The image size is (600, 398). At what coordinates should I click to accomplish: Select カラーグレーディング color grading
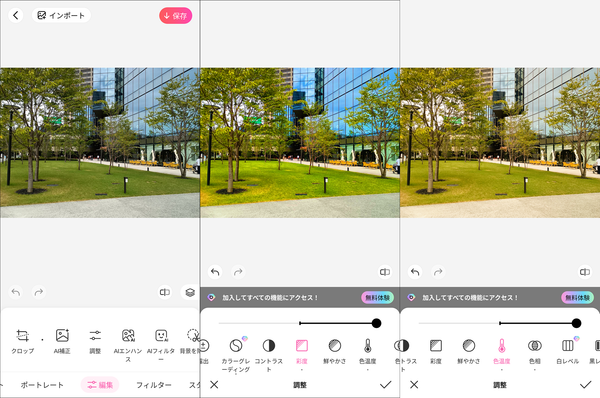point(236,355)
